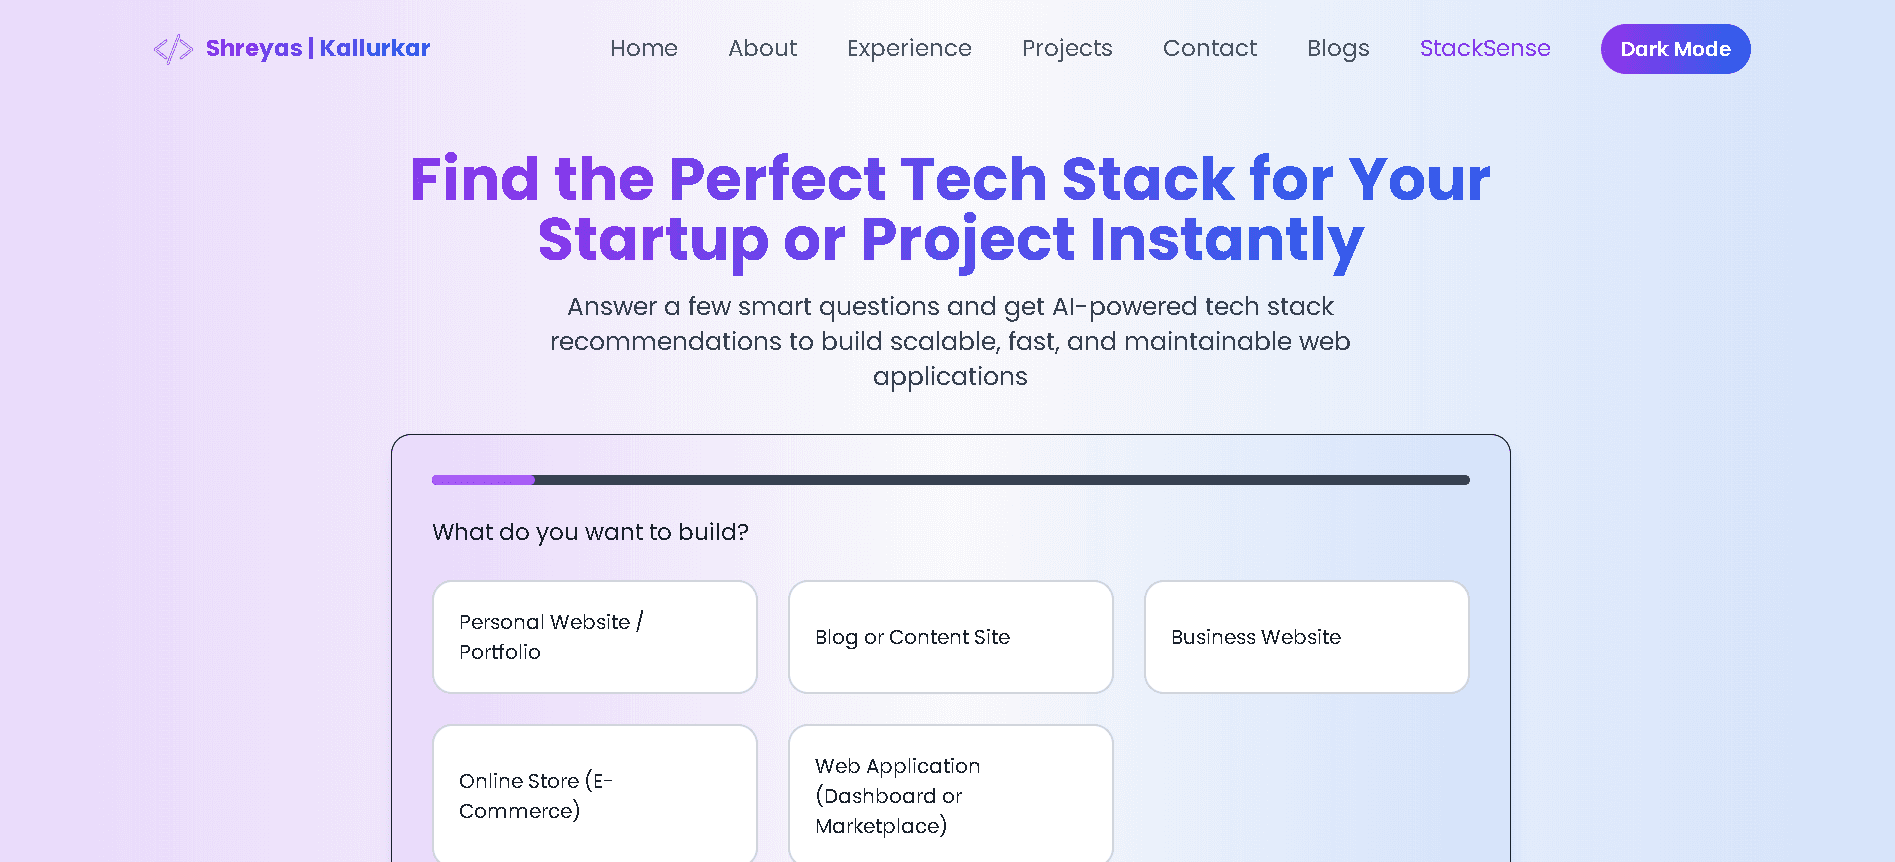Open the Projects nav link
1895x862 pixels.
1067,48
